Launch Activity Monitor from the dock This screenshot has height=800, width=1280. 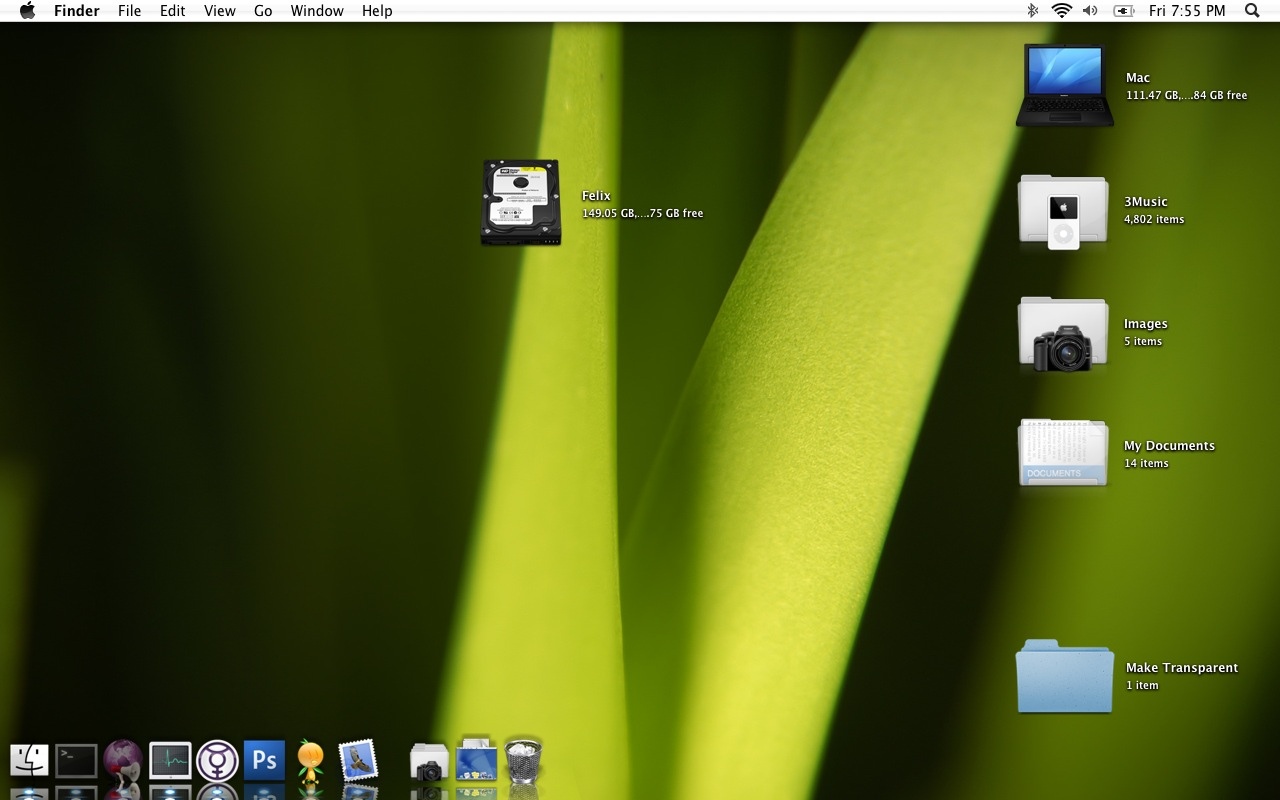[170, 761]
